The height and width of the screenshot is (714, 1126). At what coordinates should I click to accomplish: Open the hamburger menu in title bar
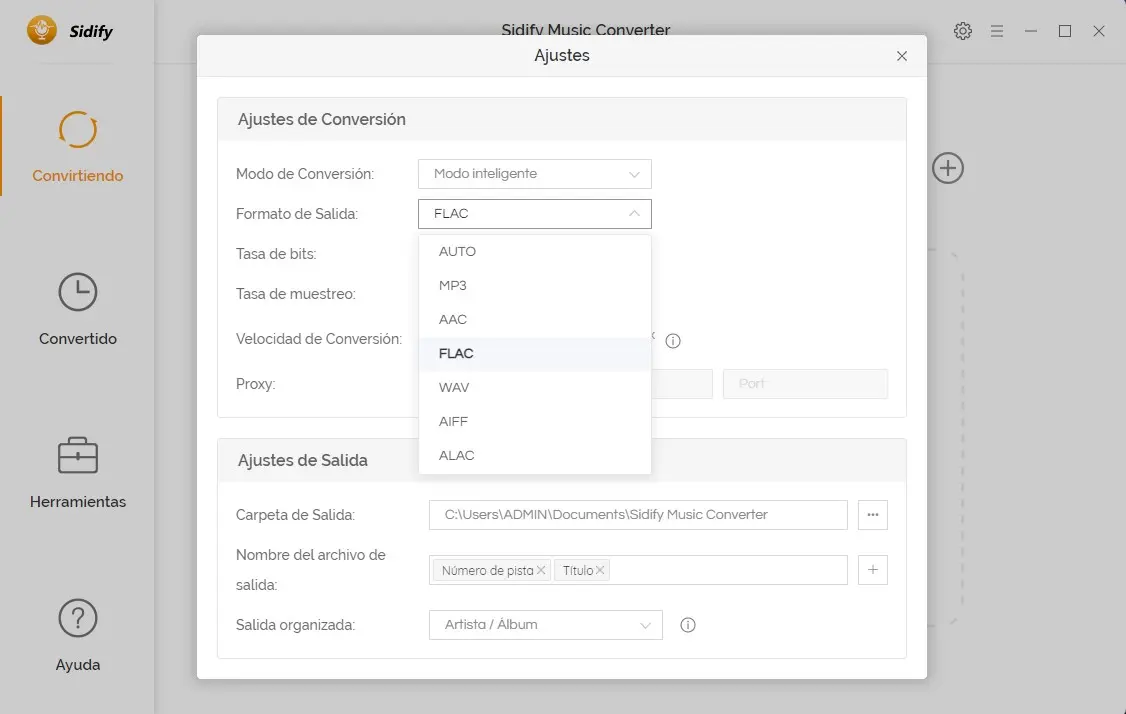click(997, 31)
